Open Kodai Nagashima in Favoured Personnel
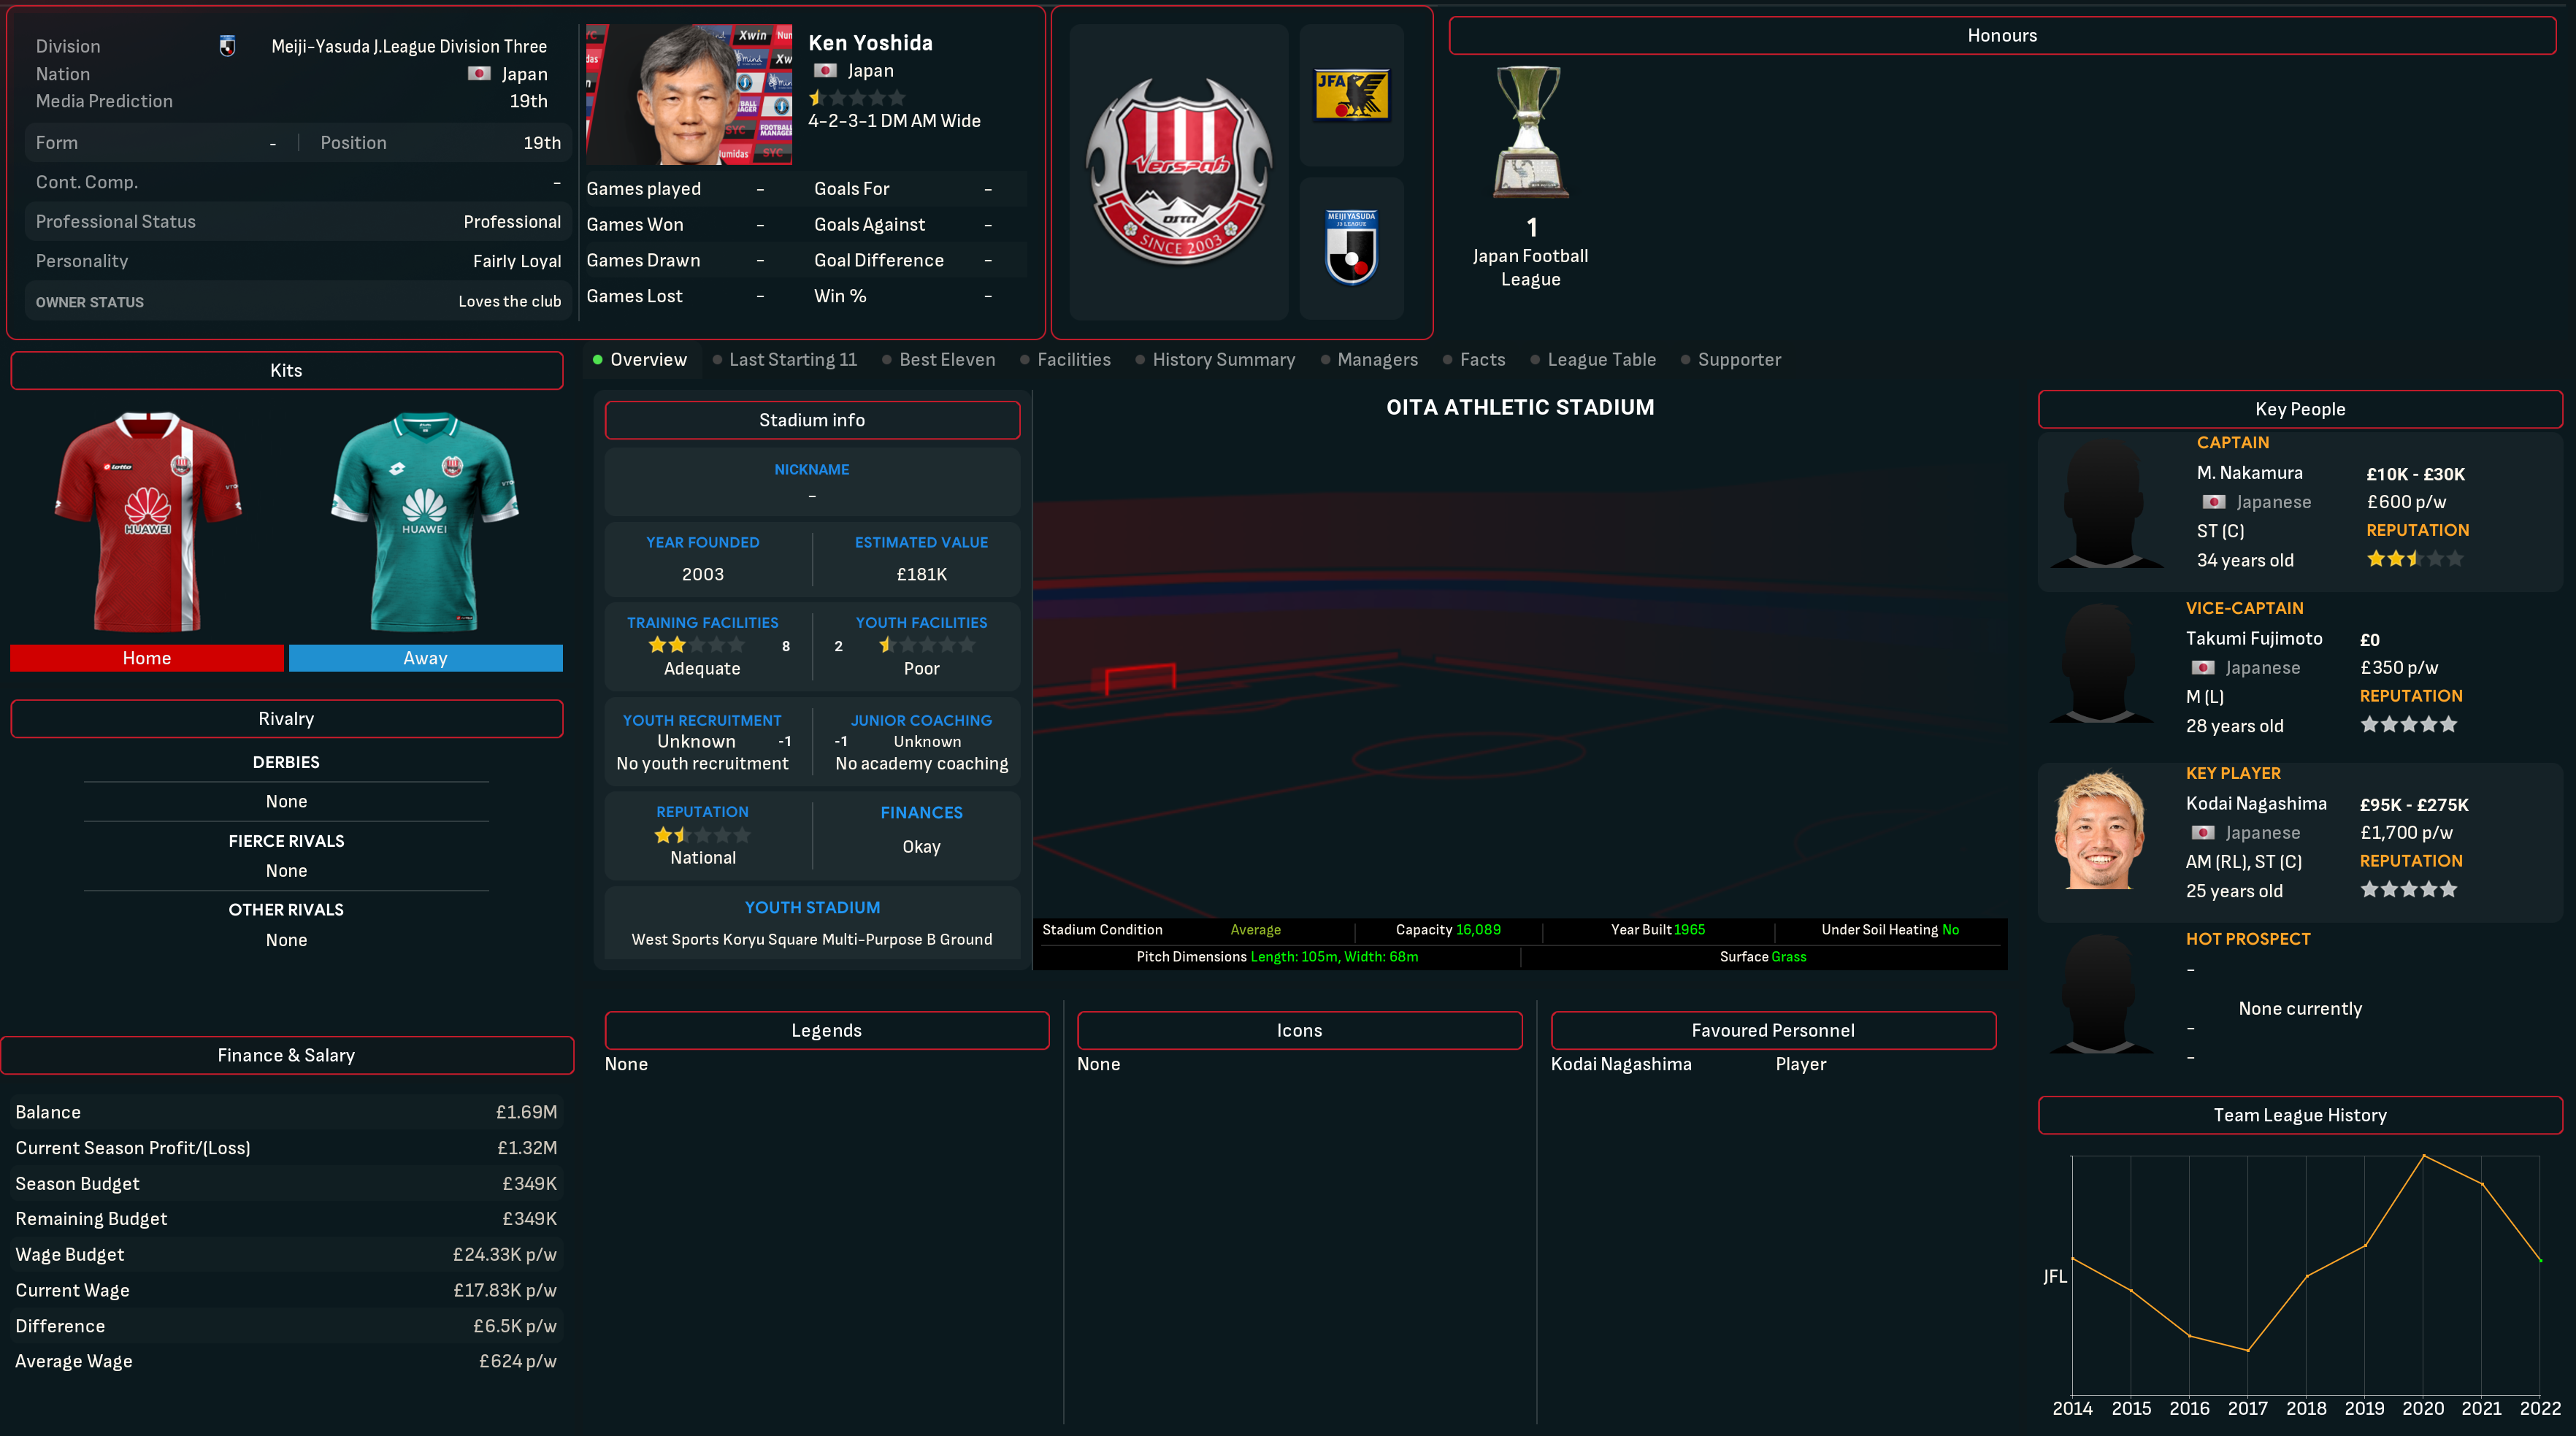 pyautogui.click(x=1621, y=1064)
